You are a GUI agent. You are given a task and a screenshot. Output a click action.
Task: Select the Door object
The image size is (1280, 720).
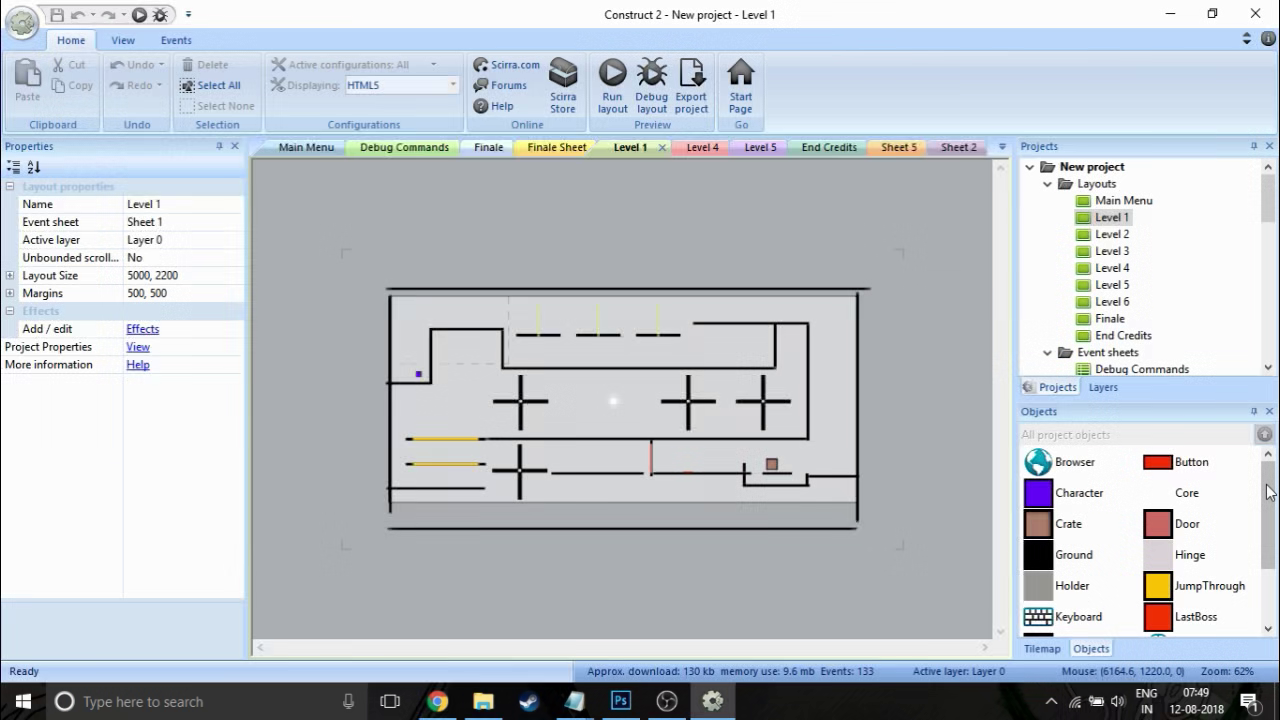1158,524
